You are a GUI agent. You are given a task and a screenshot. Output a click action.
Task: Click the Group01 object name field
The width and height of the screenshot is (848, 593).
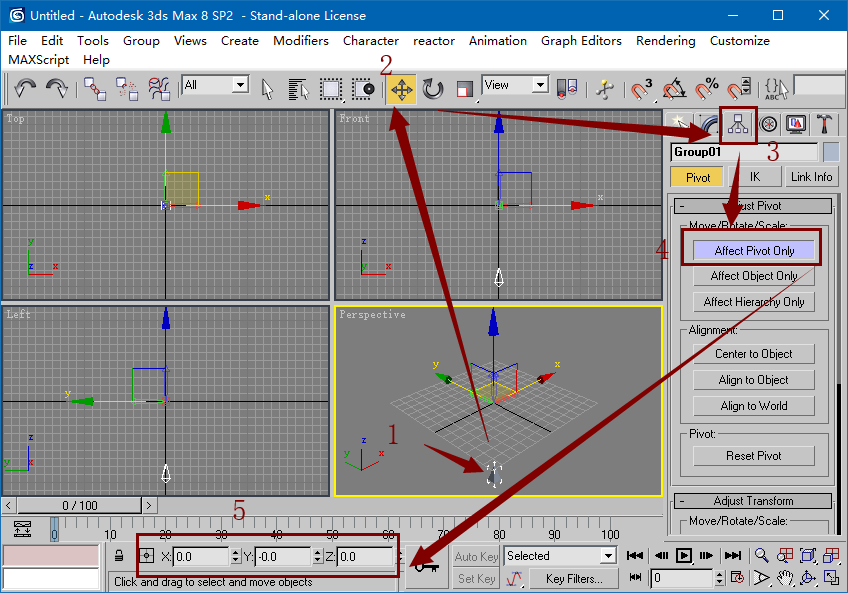tap(744, 152)
